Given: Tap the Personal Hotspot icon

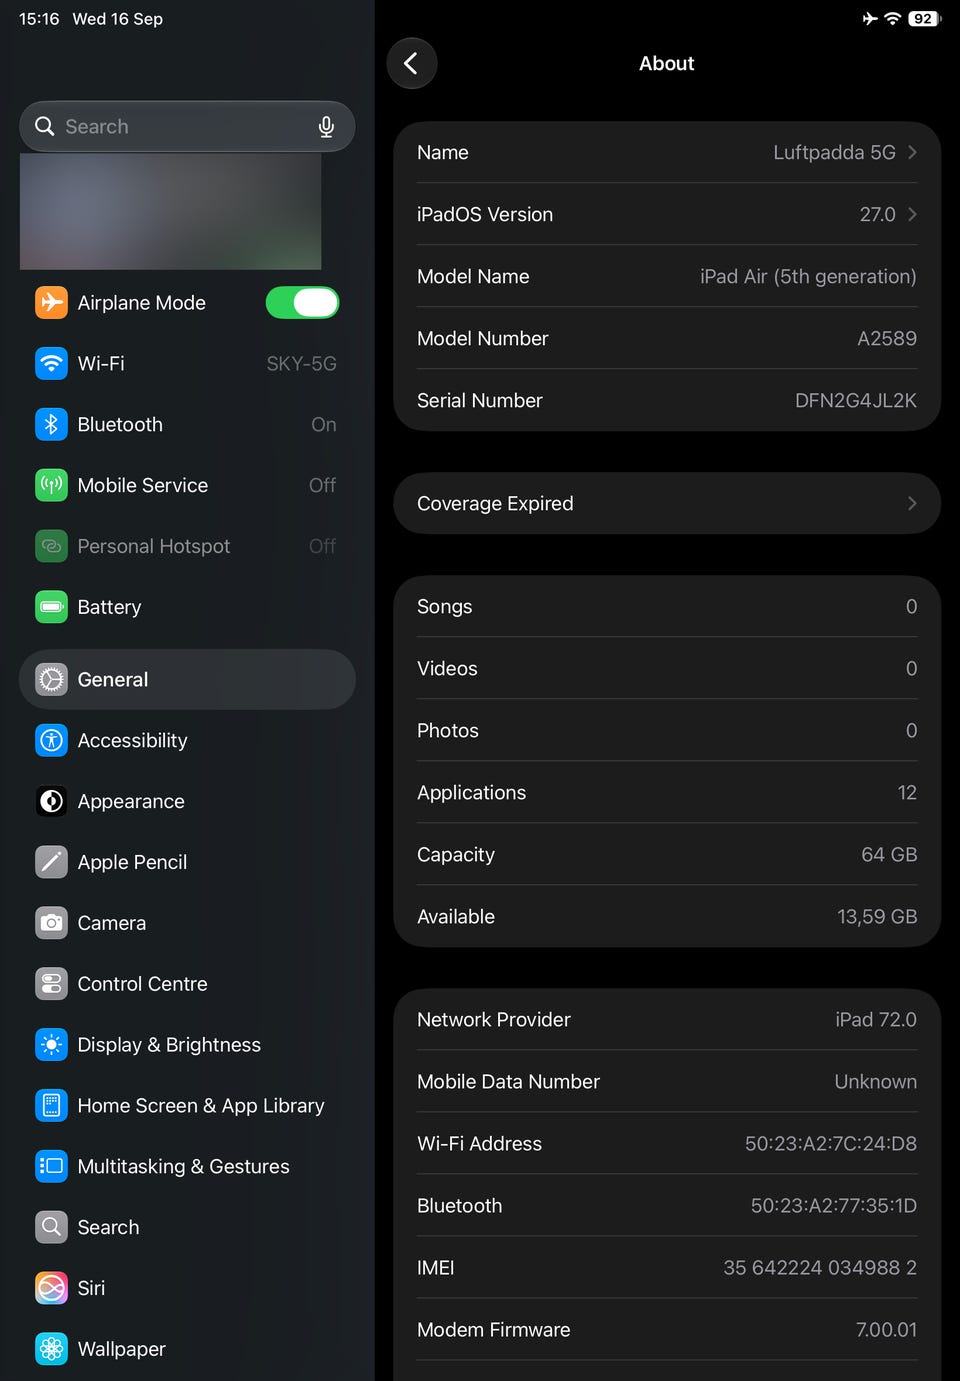Looking at the screenshot, I should click(51, 546).
